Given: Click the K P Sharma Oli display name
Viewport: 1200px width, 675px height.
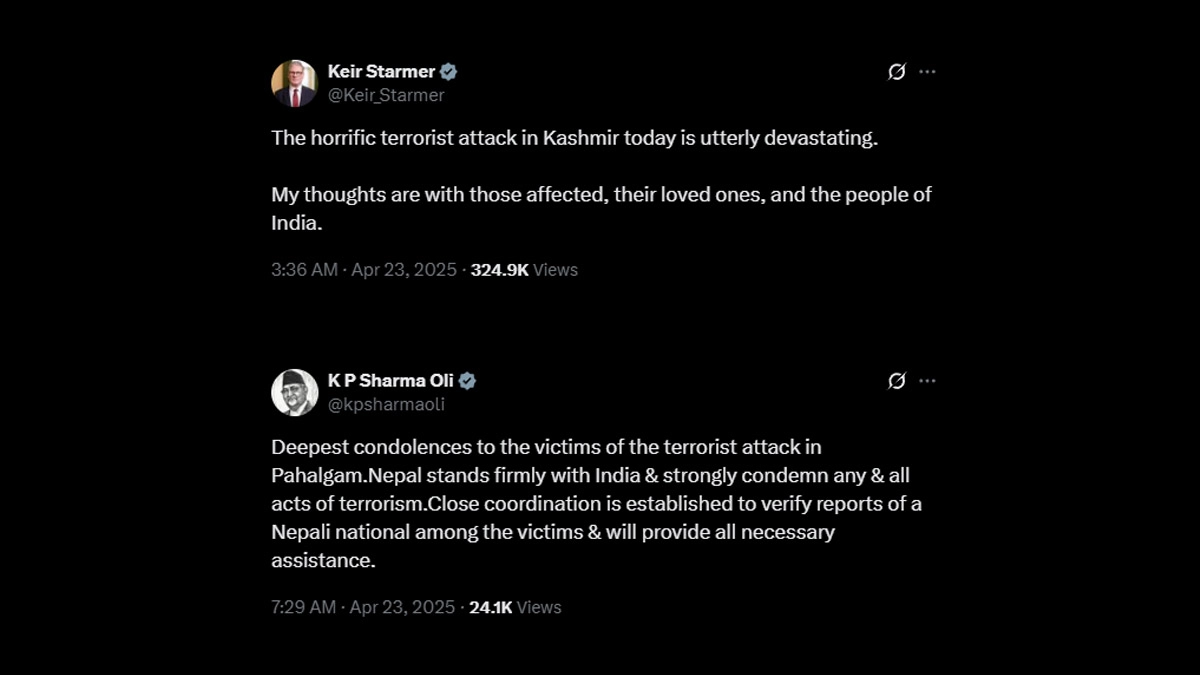Looking at the screenshot, I should pos(390,381).
